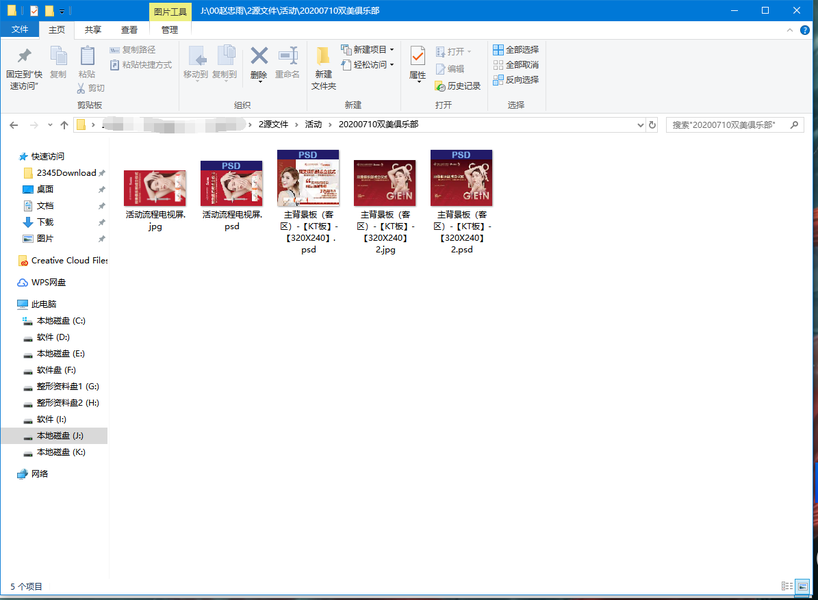Click the Refresh button in address bar

point(652,125)
